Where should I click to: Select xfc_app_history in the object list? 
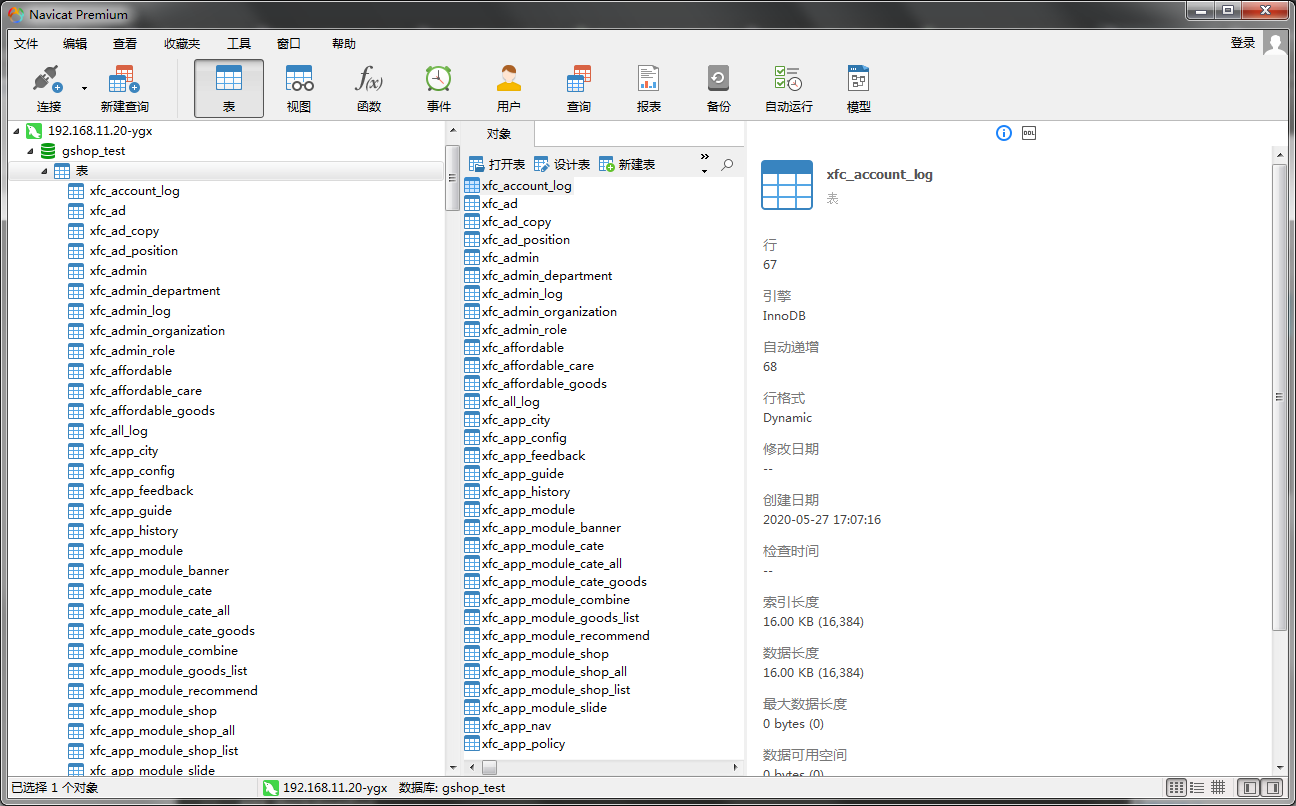526,492
